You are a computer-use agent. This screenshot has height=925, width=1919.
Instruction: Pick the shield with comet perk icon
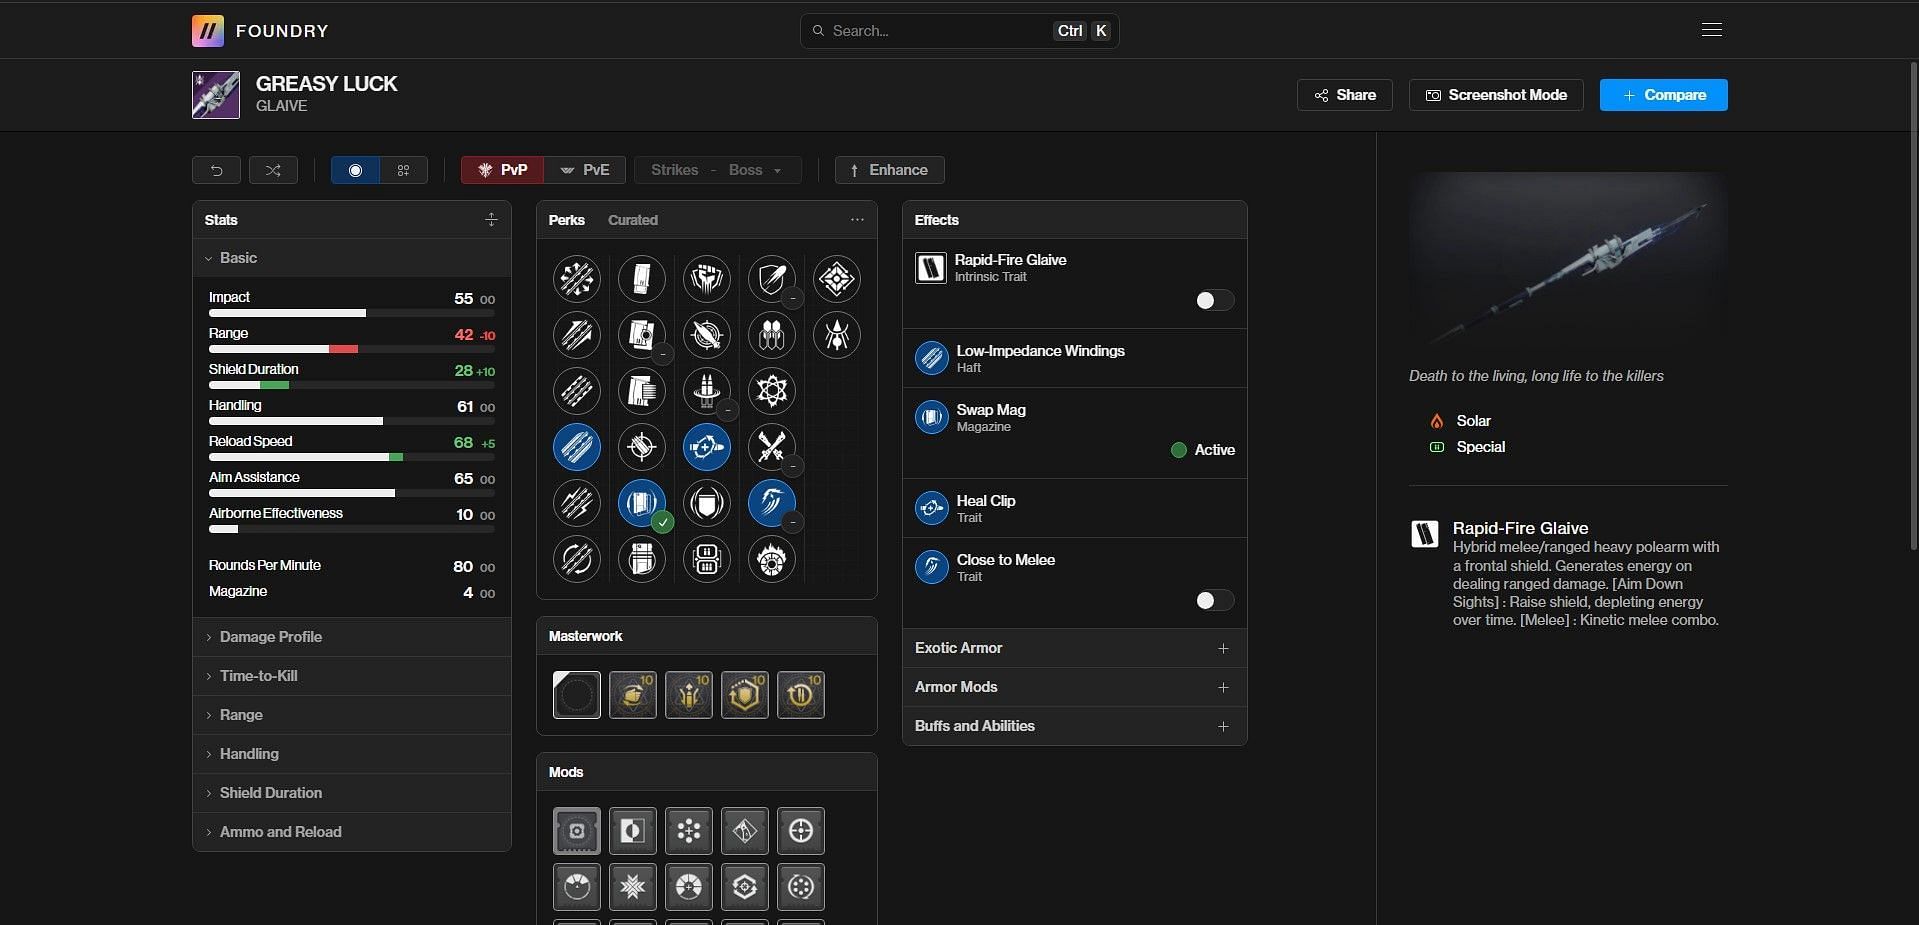tap(771, 279)
